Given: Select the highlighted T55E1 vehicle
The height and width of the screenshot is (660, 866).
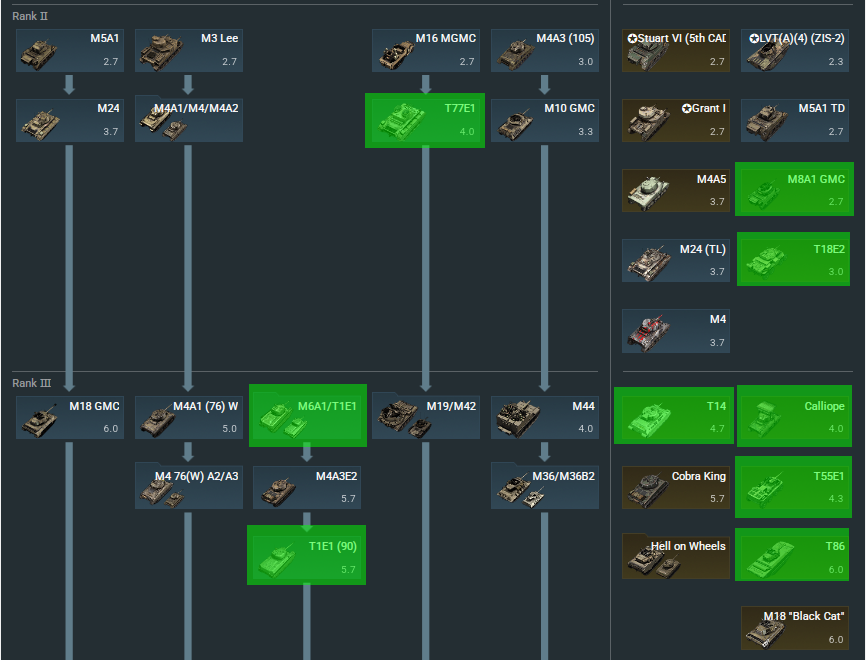Looking at the screenshot, I should [x=794, y=487].
